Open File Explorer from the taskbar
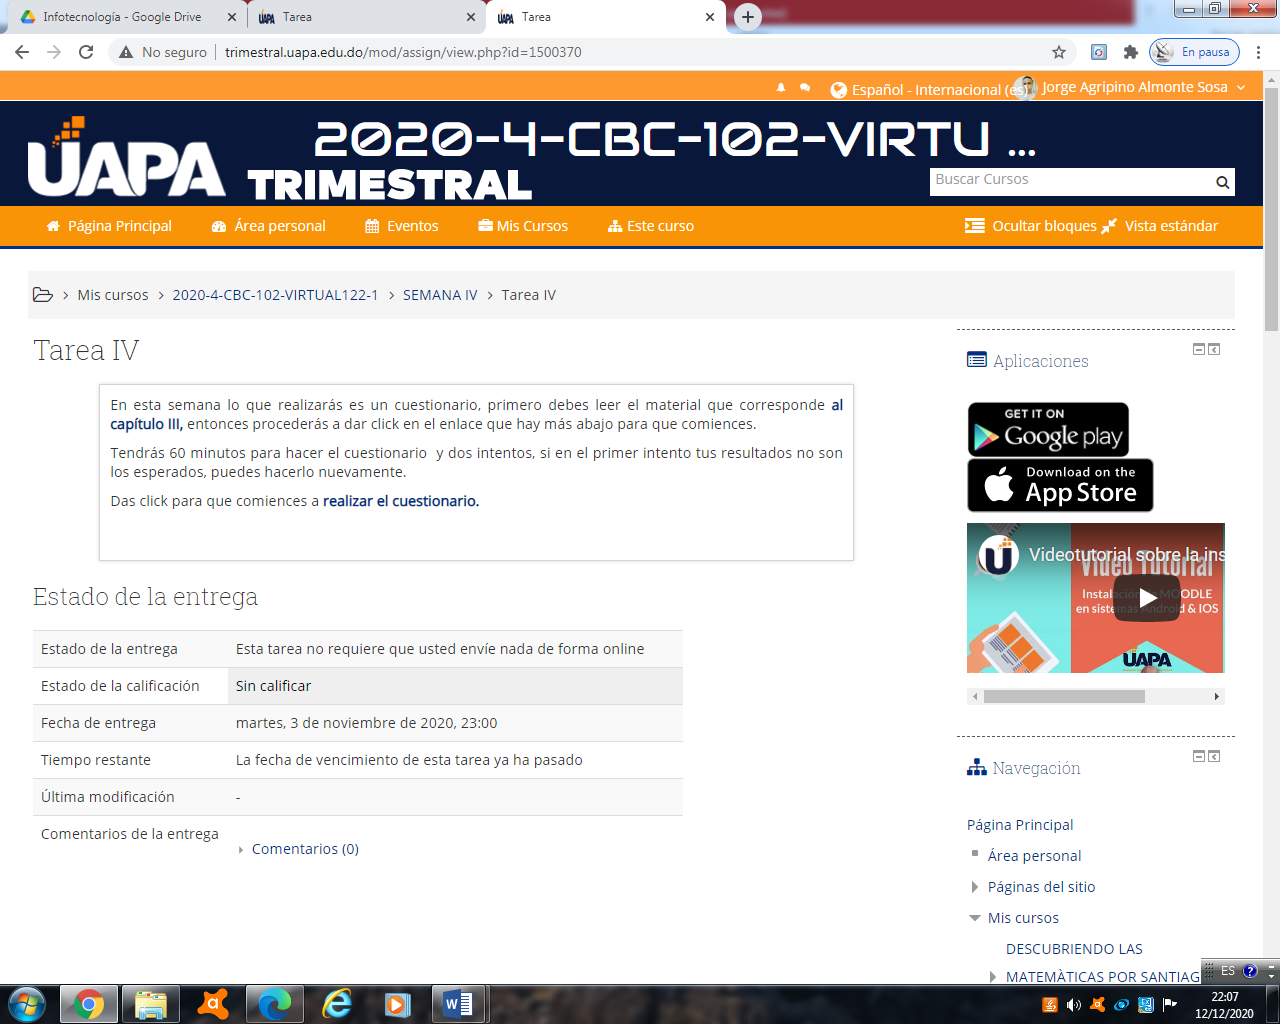 coord(151,1004)
